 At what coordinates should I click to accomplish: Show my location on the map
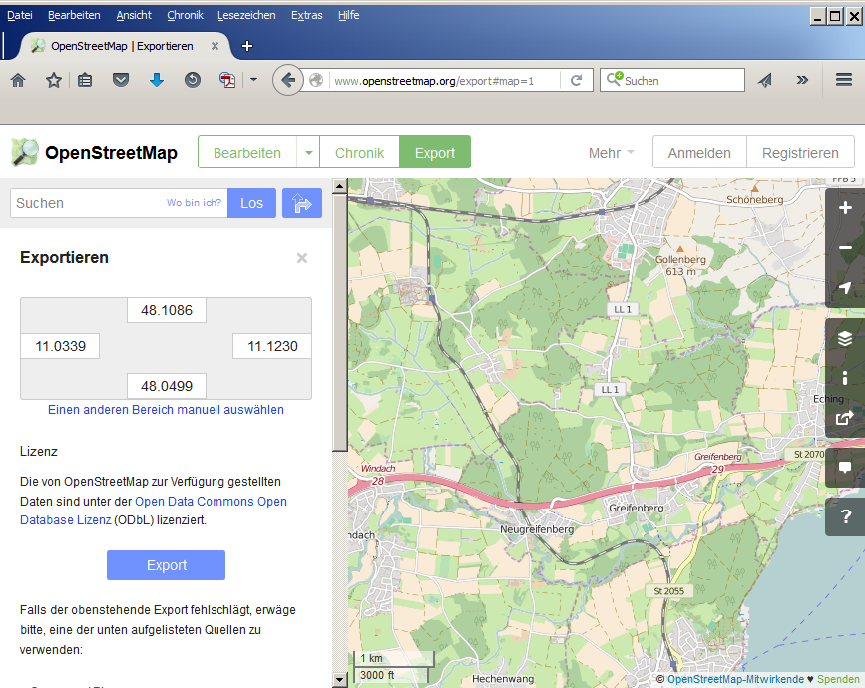tap(845, 287)
